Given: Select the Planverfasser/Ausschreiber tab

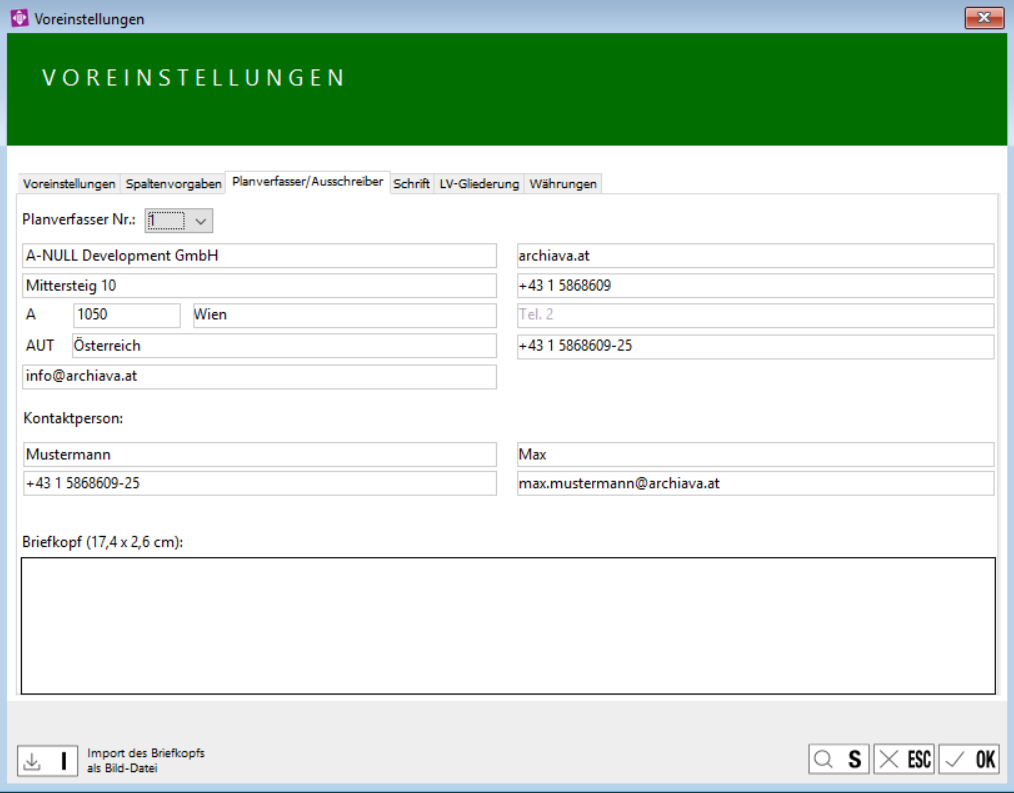Looking at the screenshot, I should pyautogui.click(x=308, y=182).
